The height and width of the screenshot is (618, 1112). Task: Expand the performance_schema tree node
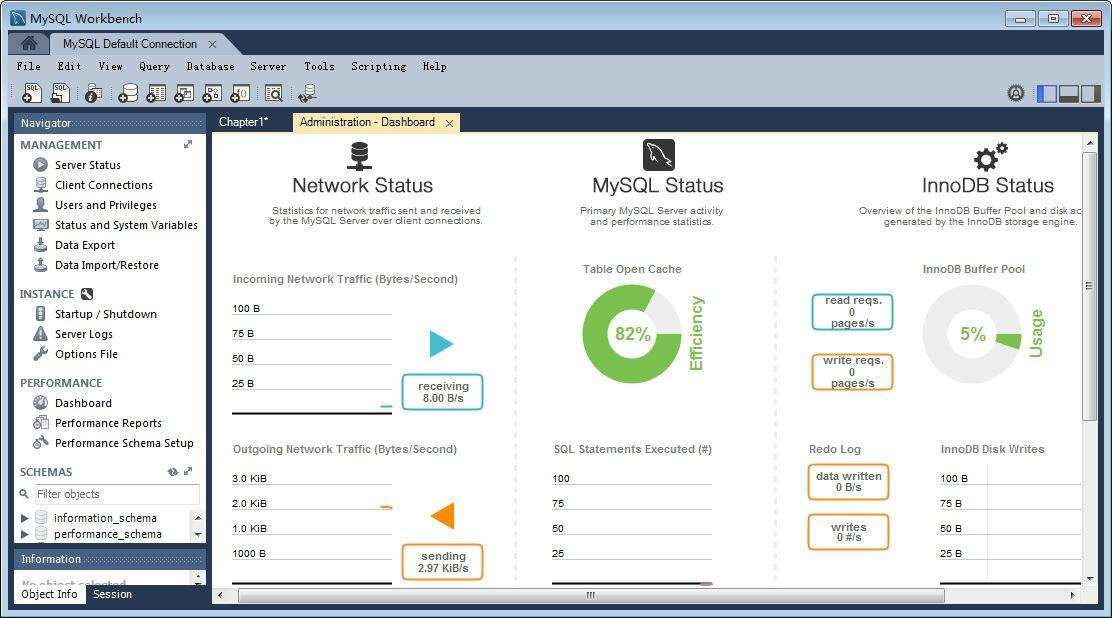pos(25,534)
